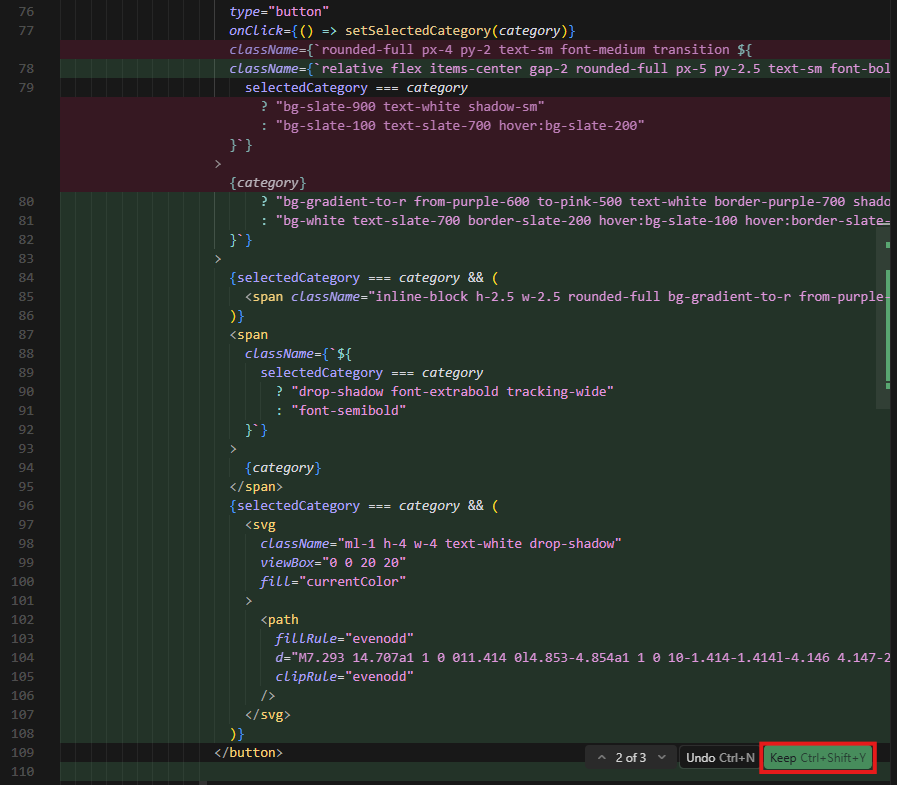Click the viewBox="0 0 20 20" attribute
The image size is (897, 785).
[x=333, y=562]
